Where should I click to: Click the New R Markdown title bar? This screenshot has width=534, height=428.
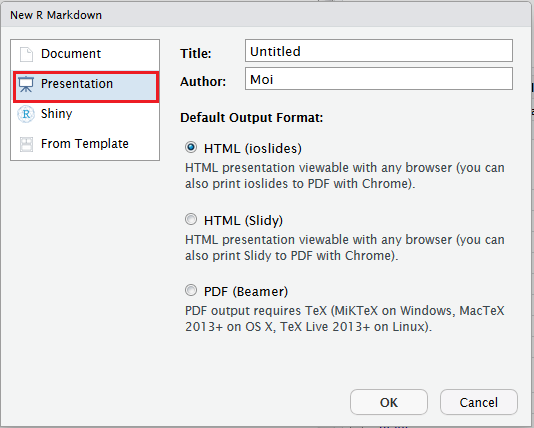[x=266, y=15]
